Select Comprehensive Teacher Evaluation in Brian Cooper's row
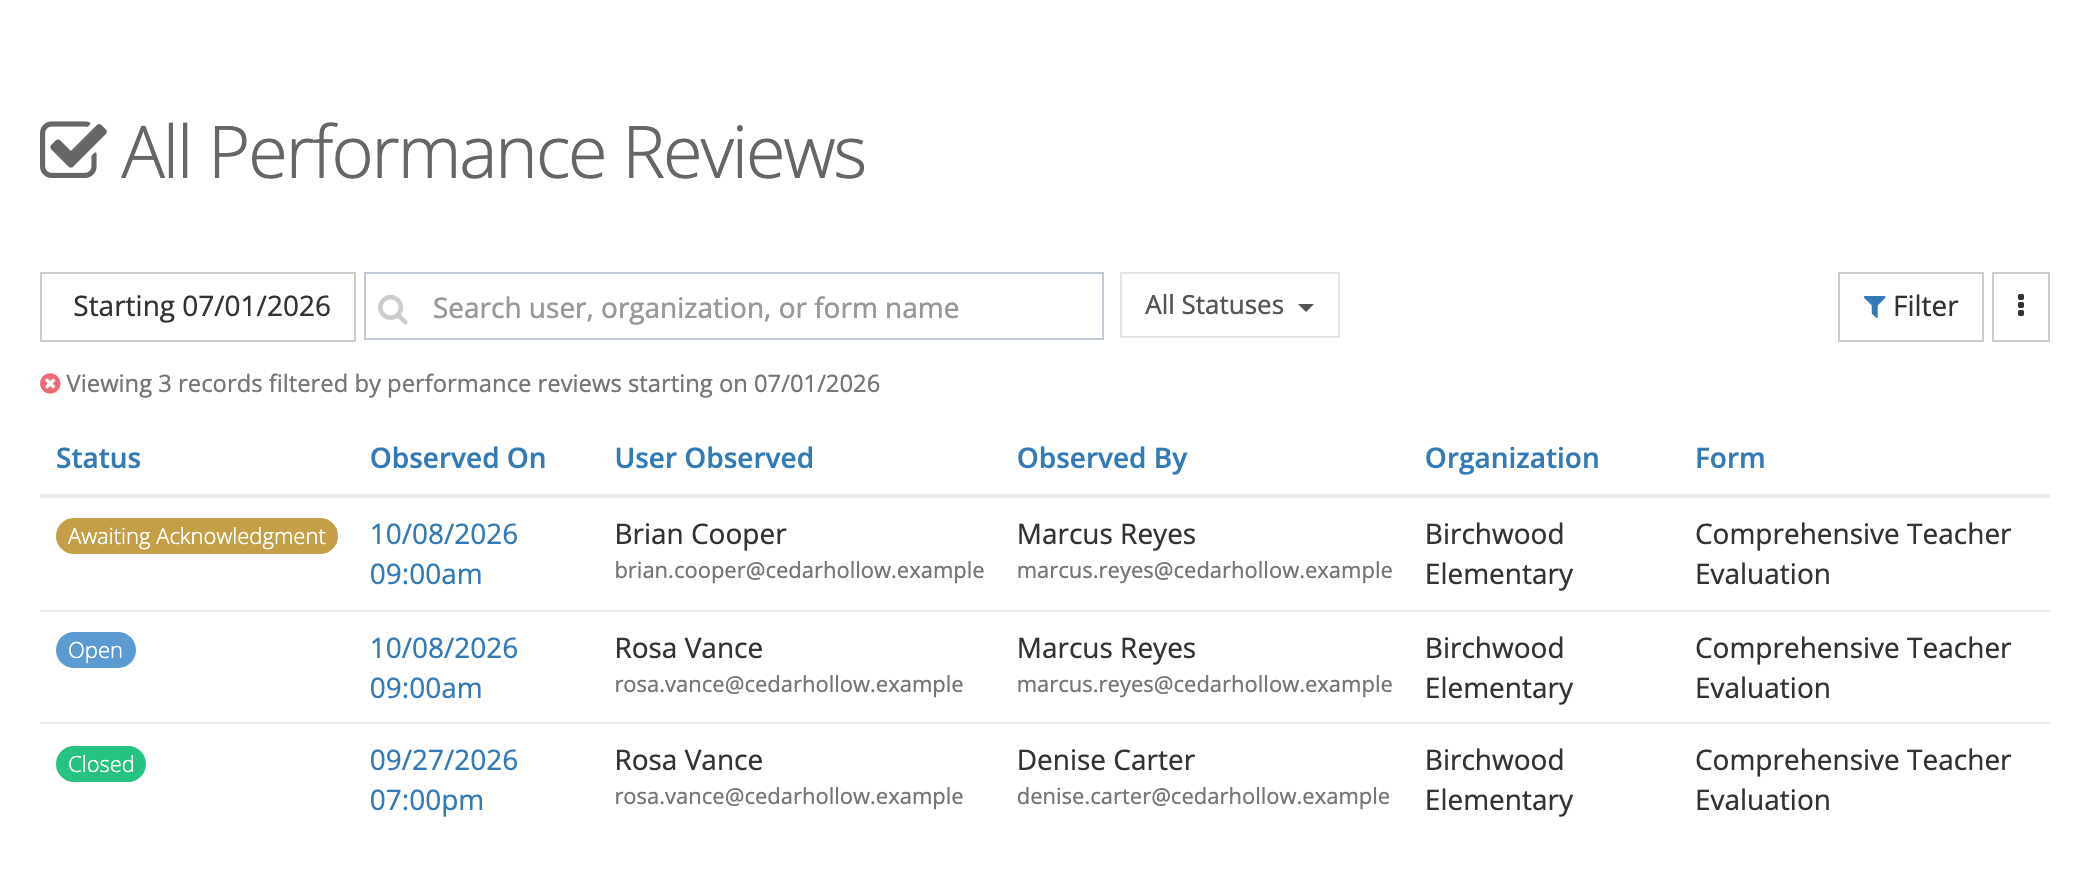The image size is (2090, 880). pyautogui.click(x=1853, y=554)
